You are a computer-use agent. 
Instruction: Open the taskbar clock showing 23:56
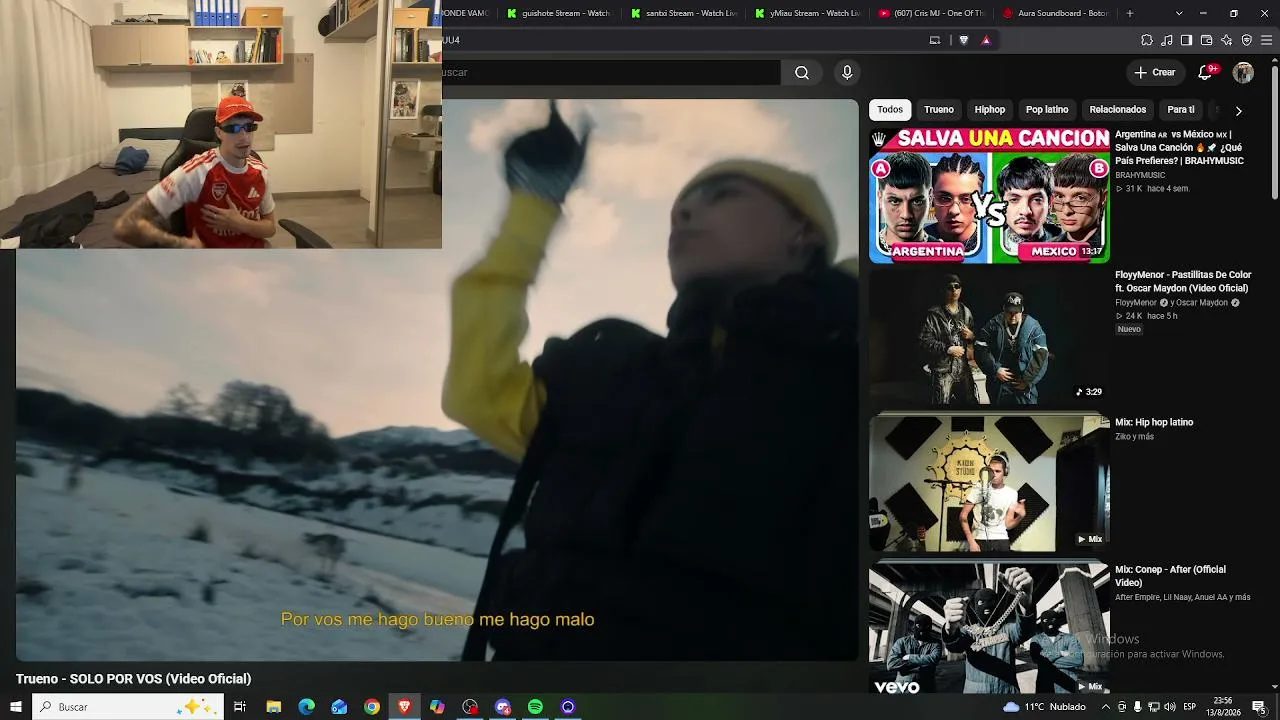coord(1222,707)
